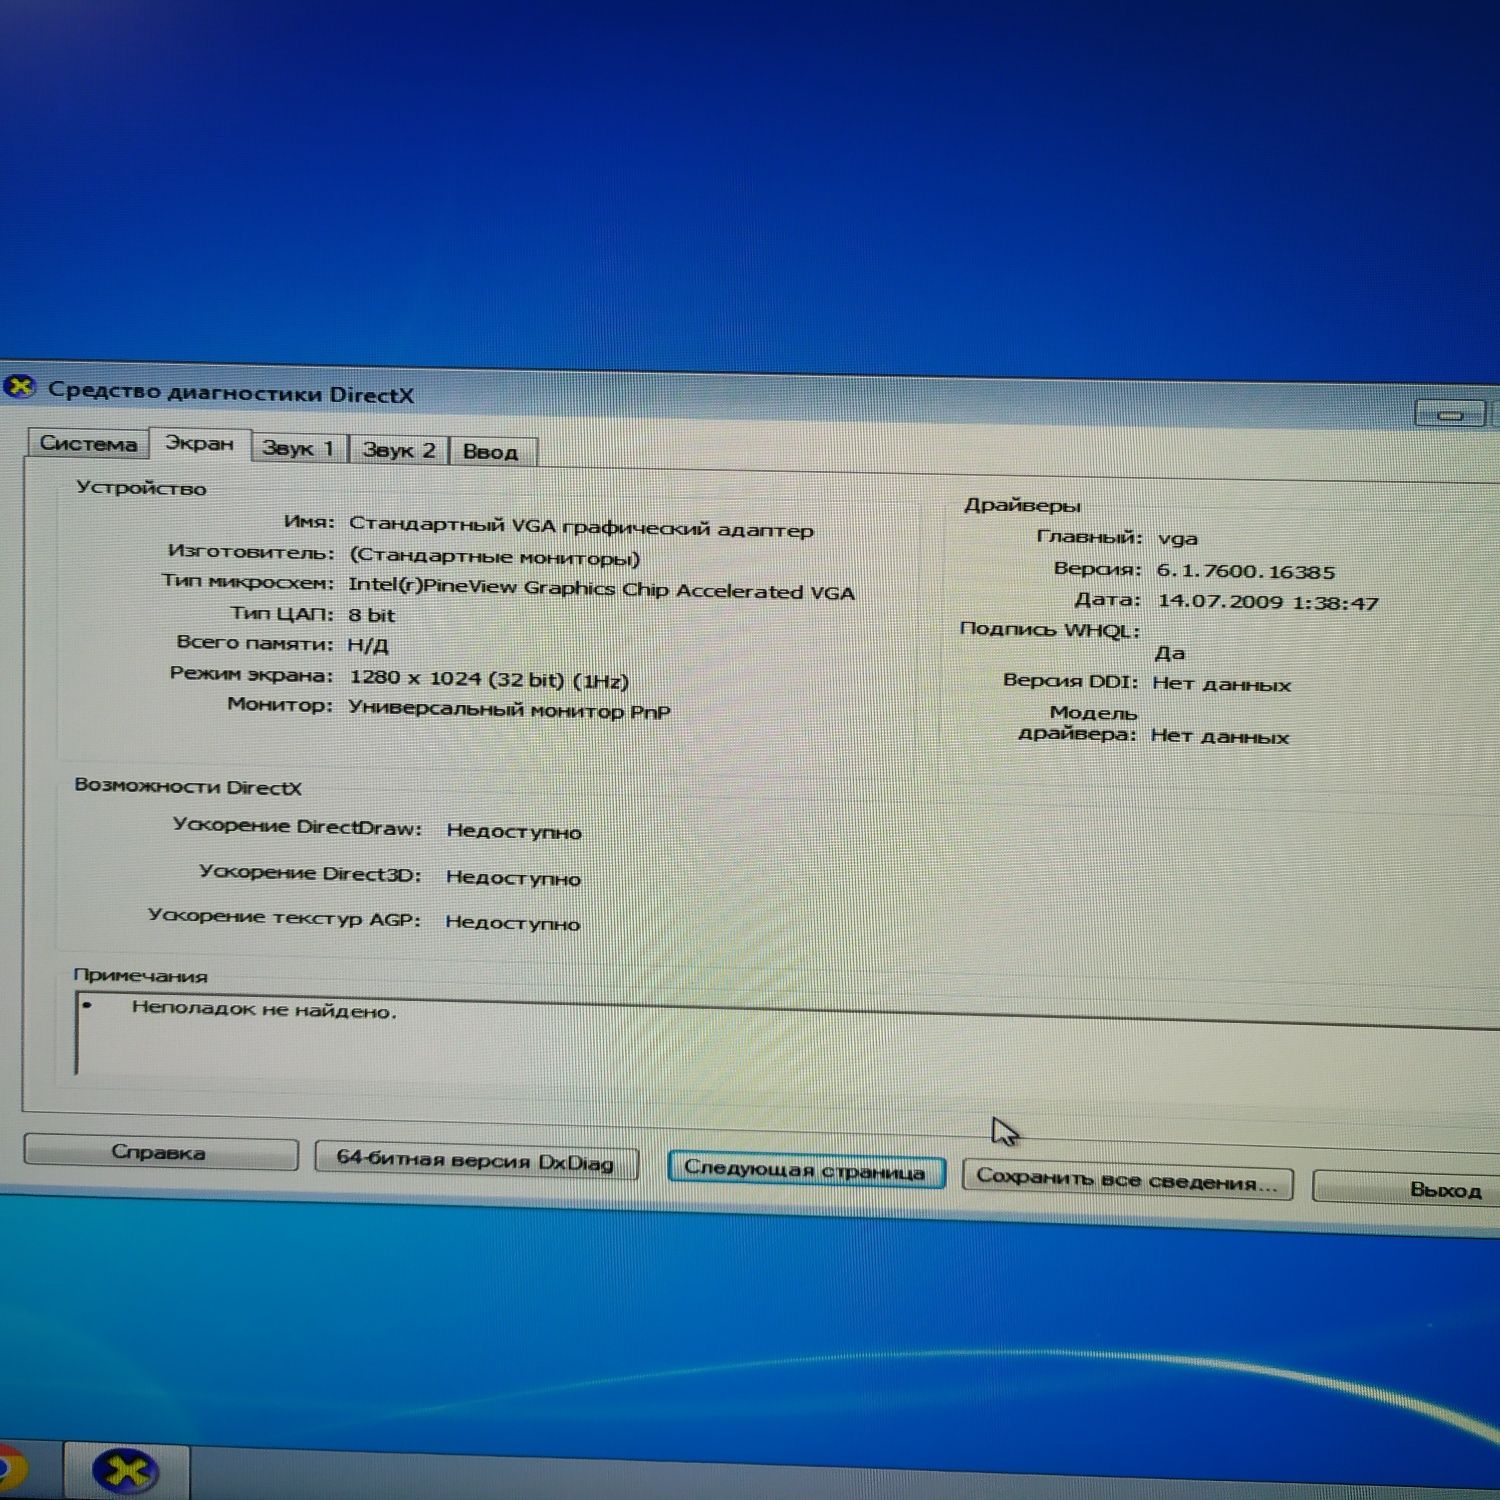Switch to the Система tab
This screenshot has width=1500, height=1500.
(88, 444)
